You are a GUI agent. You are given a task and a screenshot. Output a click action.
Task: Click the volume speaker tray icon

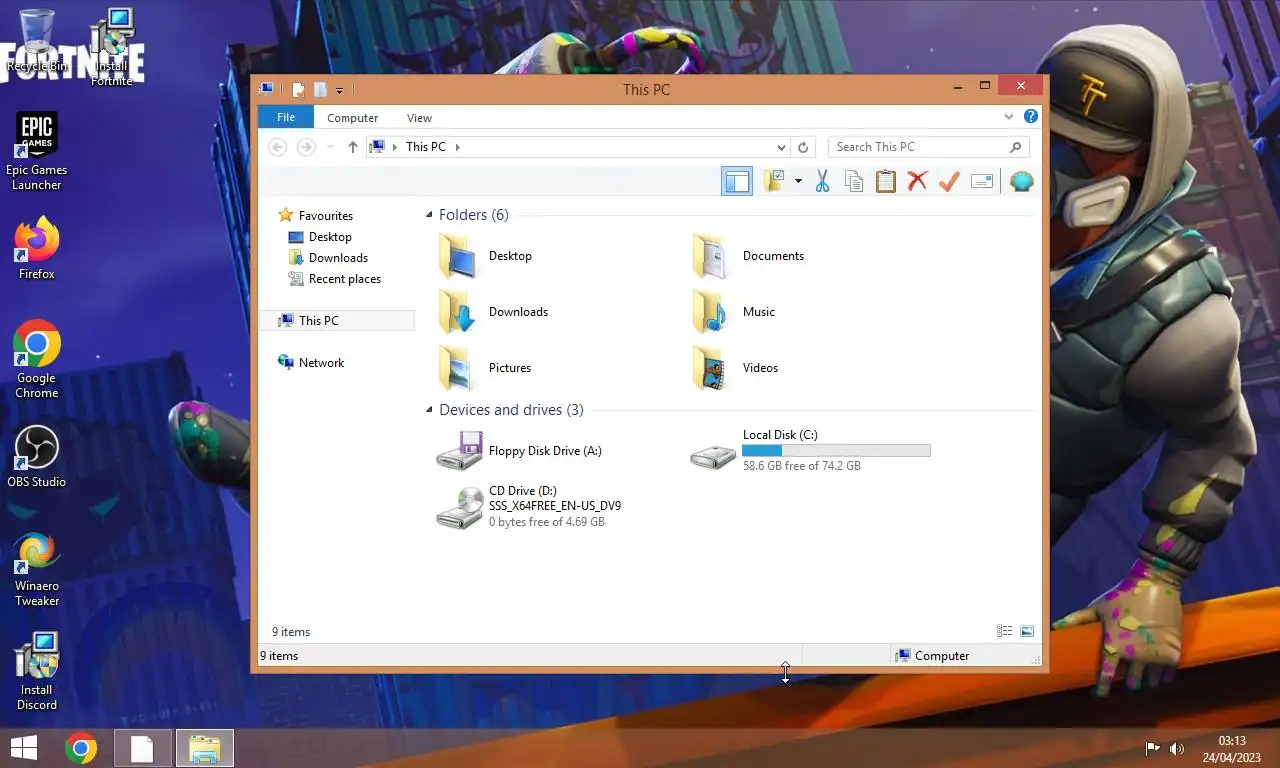pos(1177,749)
